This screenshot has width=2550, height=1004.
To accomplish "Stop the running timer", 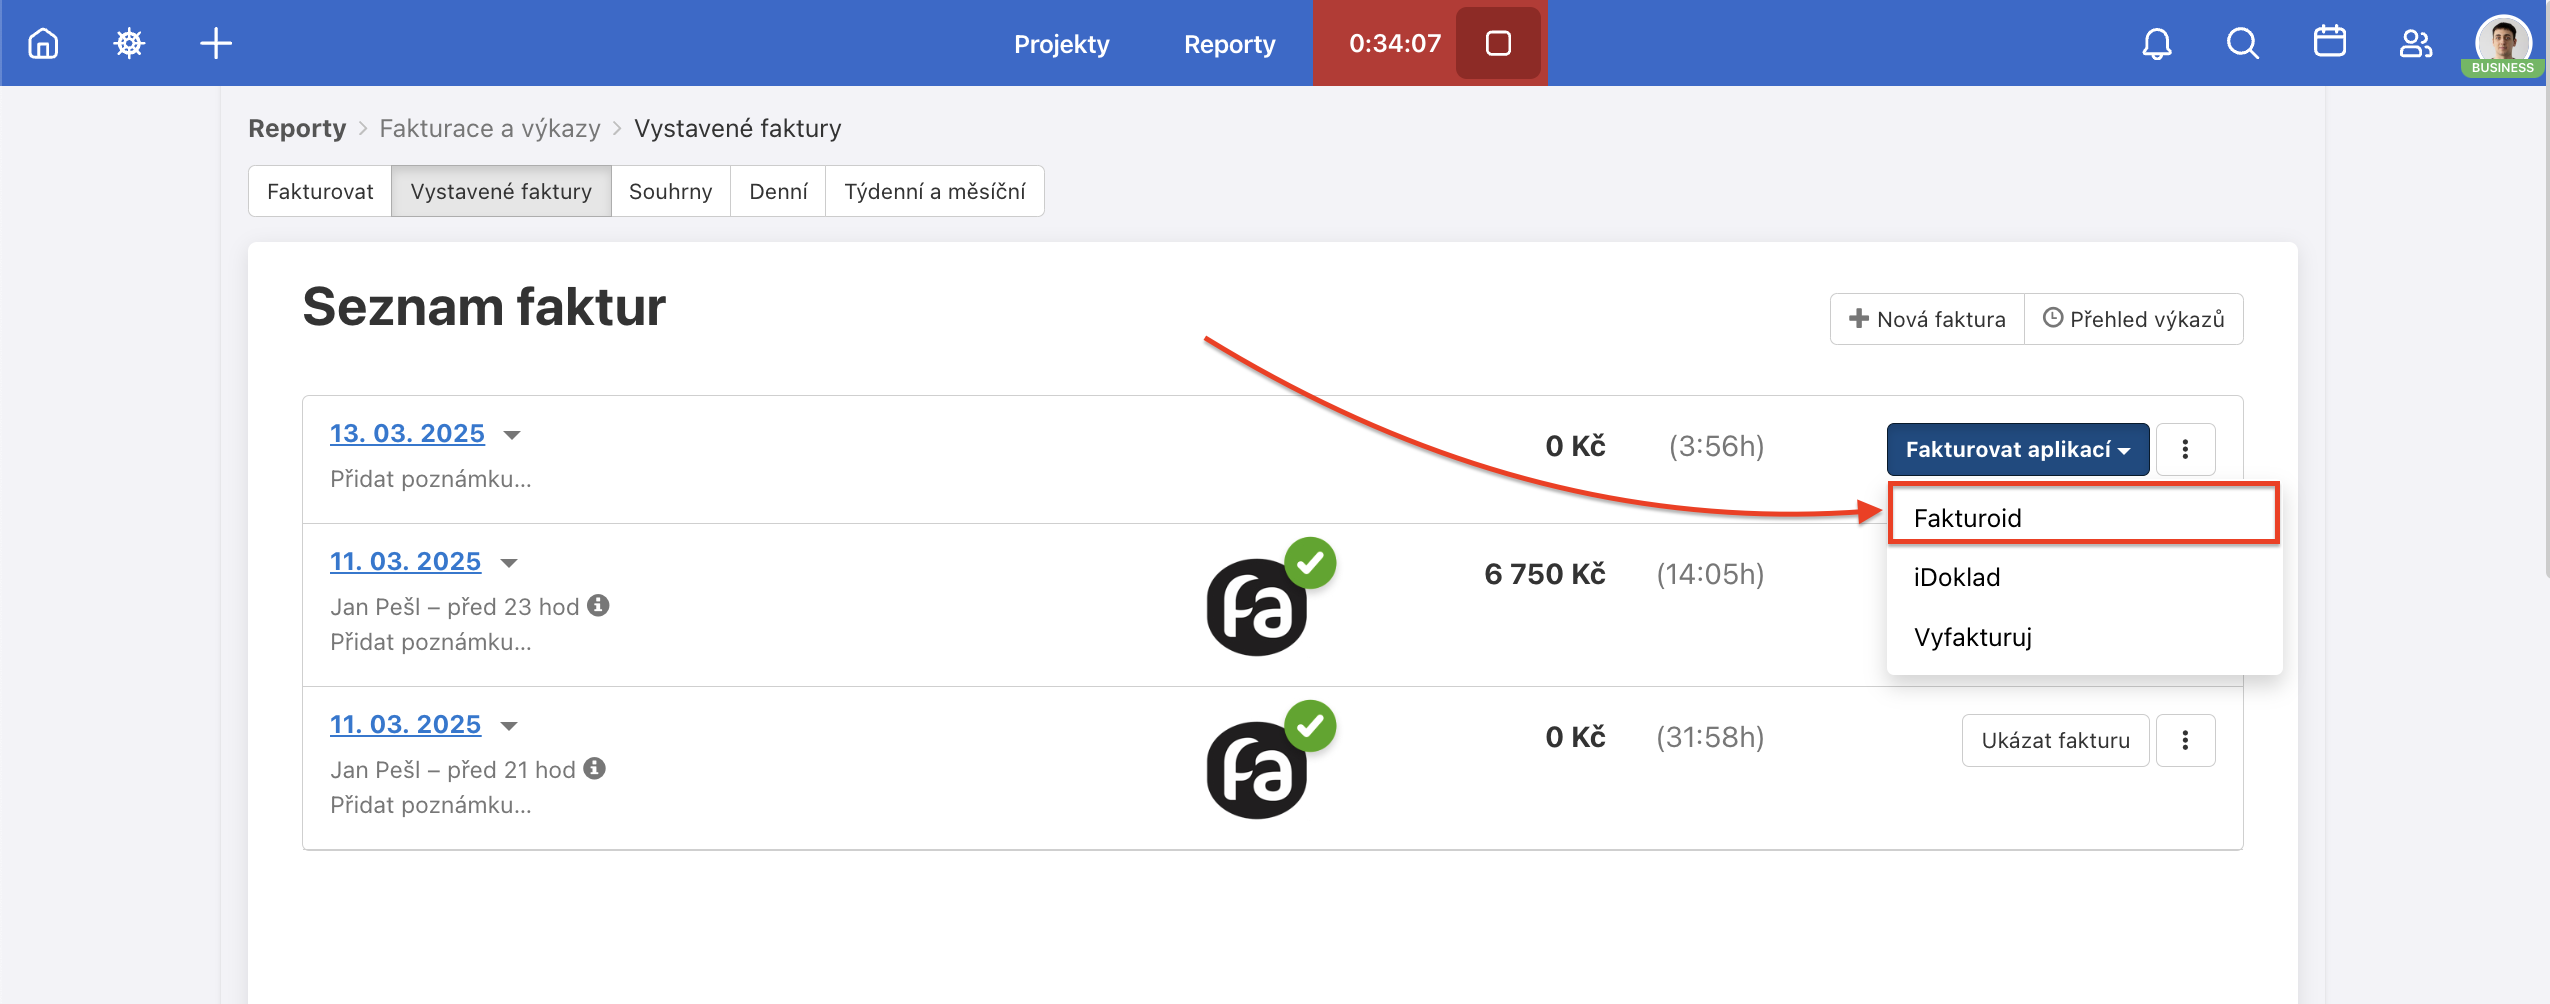I will click(x=1498, y=43).
